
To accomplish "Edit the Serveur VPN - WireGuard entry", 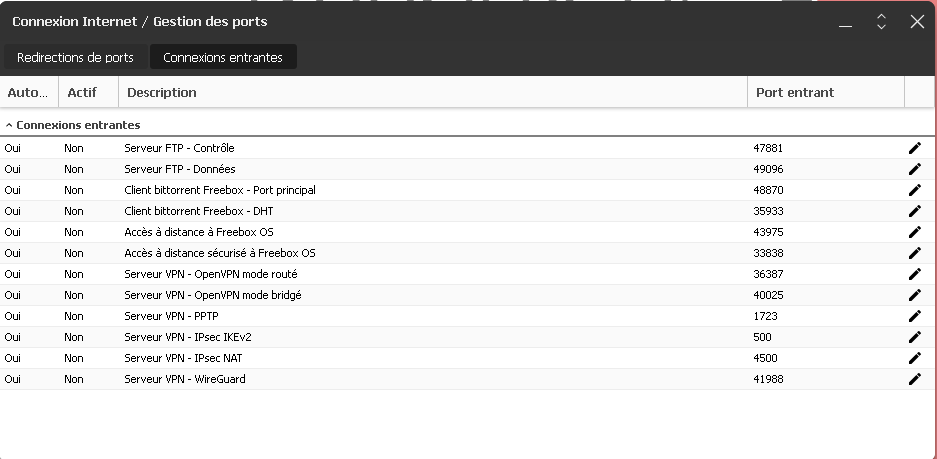I will point(914,379).
